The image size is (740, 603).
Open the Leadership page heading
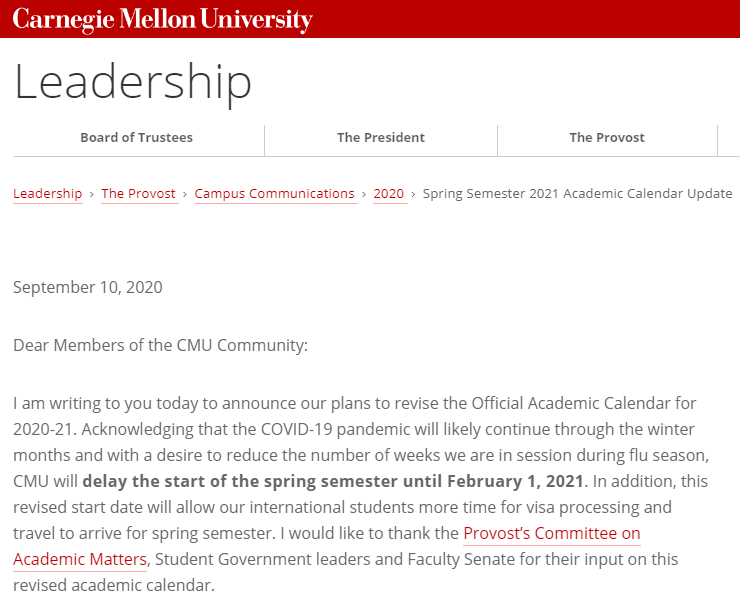tap(132, 82)
